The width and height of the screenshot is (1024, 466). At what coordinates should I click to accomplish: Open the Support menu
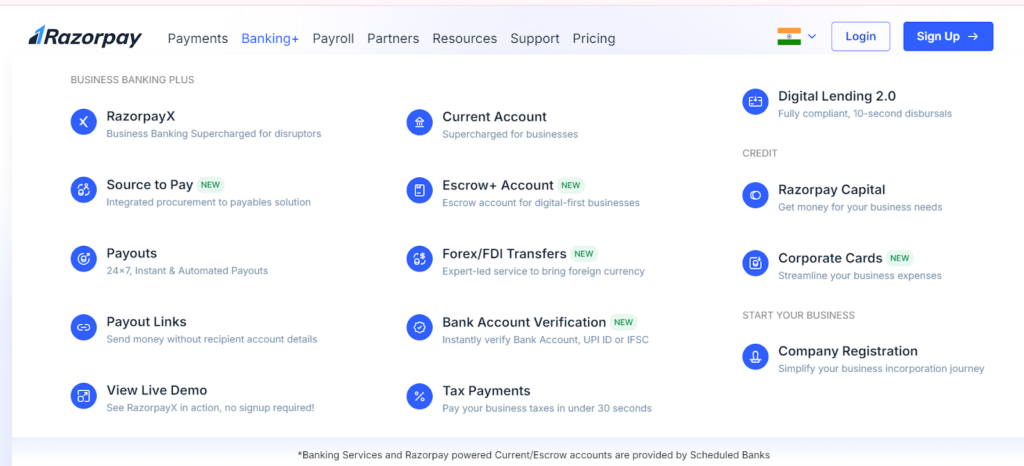(535, 39)
